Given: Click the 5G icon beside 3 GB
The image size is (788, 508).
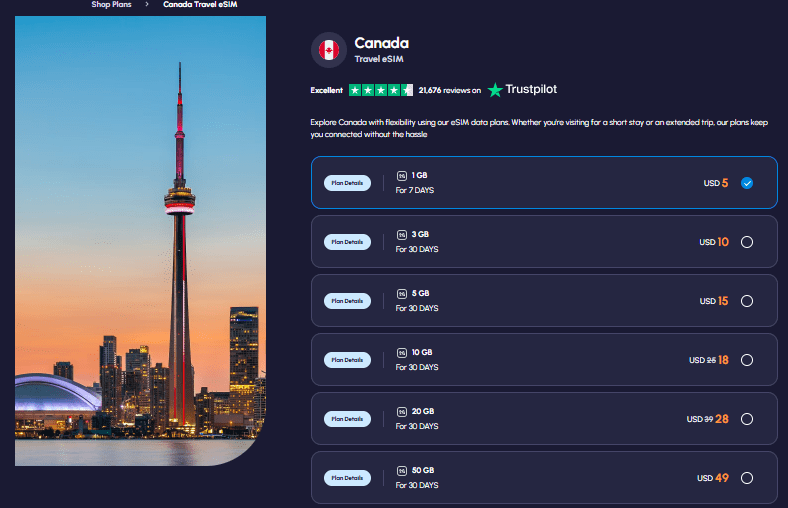Looking at the screenshot, I should 401,235.
